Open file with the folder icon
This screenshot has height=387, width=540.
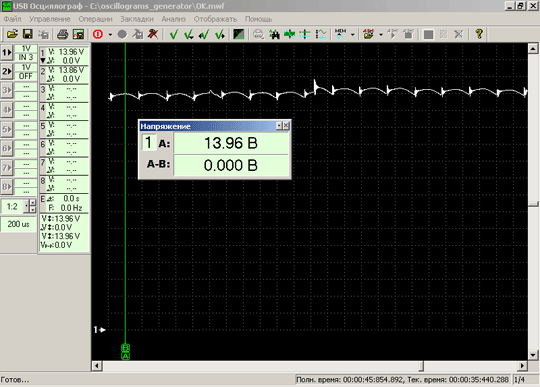12,34
